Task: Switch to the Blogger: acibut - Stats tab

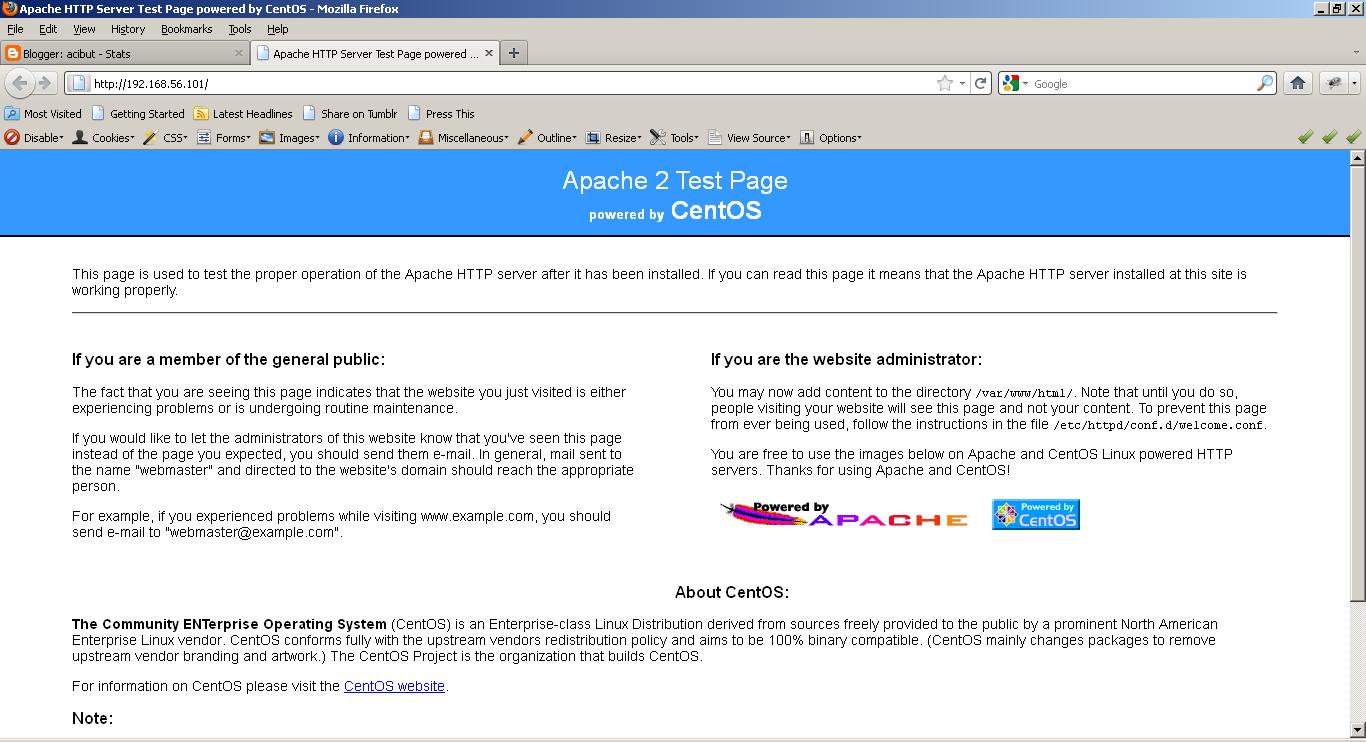Action: pos(125,53)
